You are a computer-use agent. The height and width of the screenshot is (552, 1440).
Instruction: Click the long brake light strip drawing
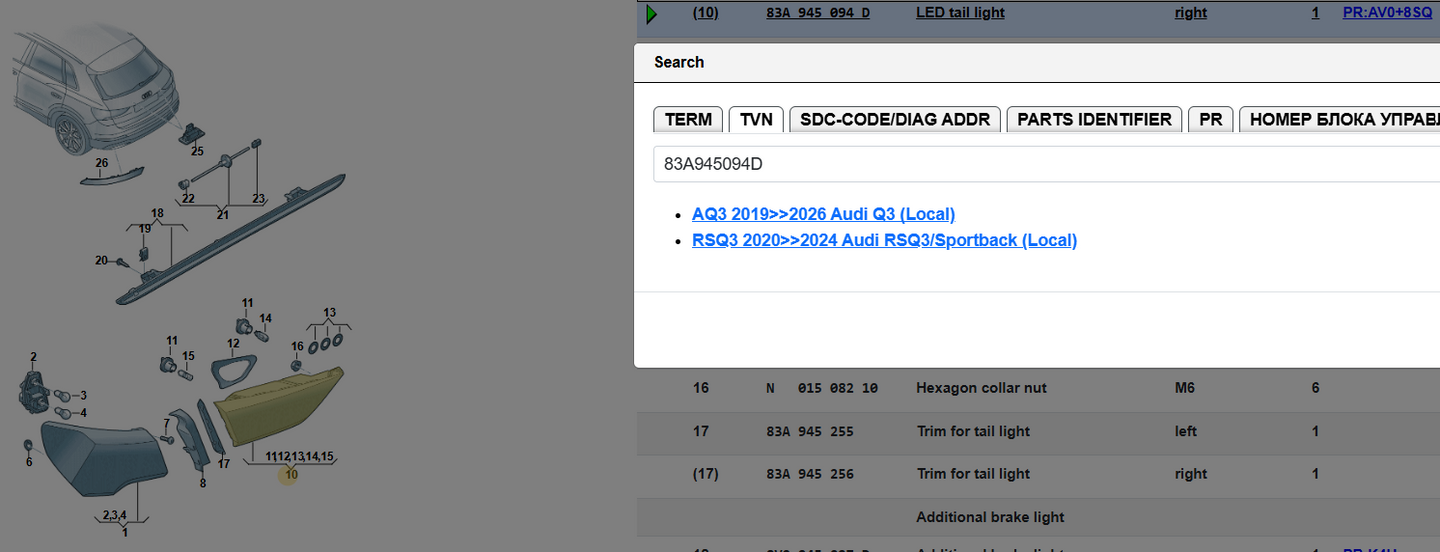point(230,238)
